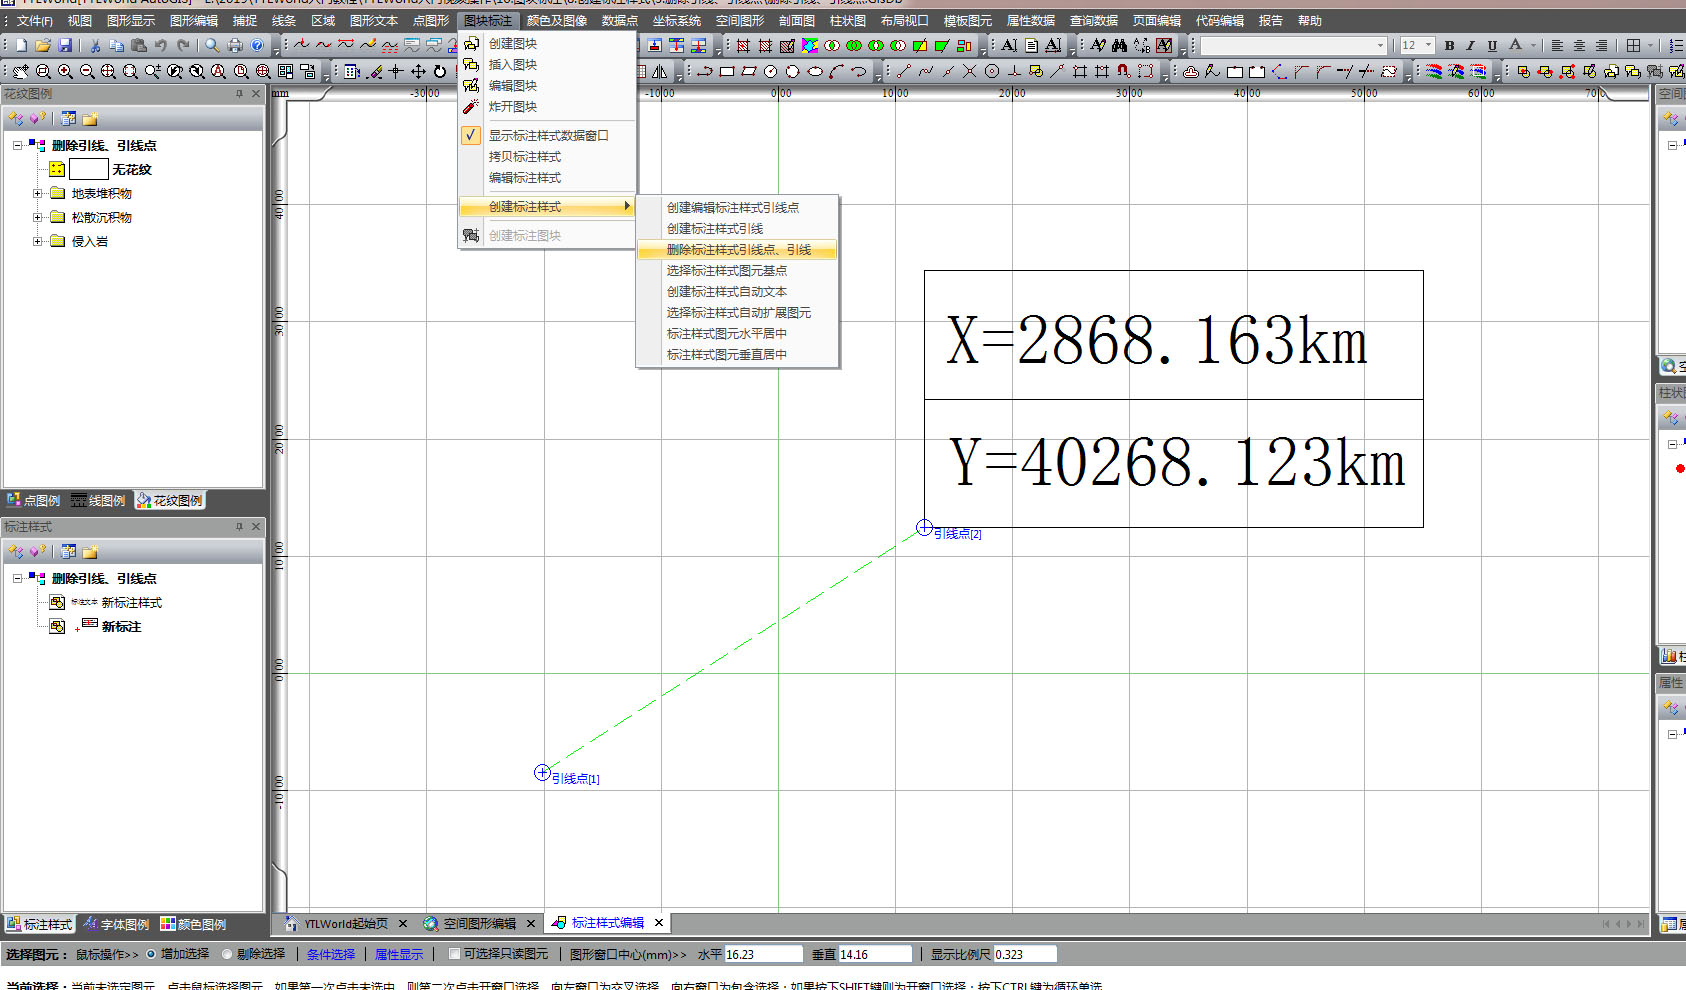Screen dimensions: 1686x990
Task: Select the 新标注 tree item
Action: [121, 627]
